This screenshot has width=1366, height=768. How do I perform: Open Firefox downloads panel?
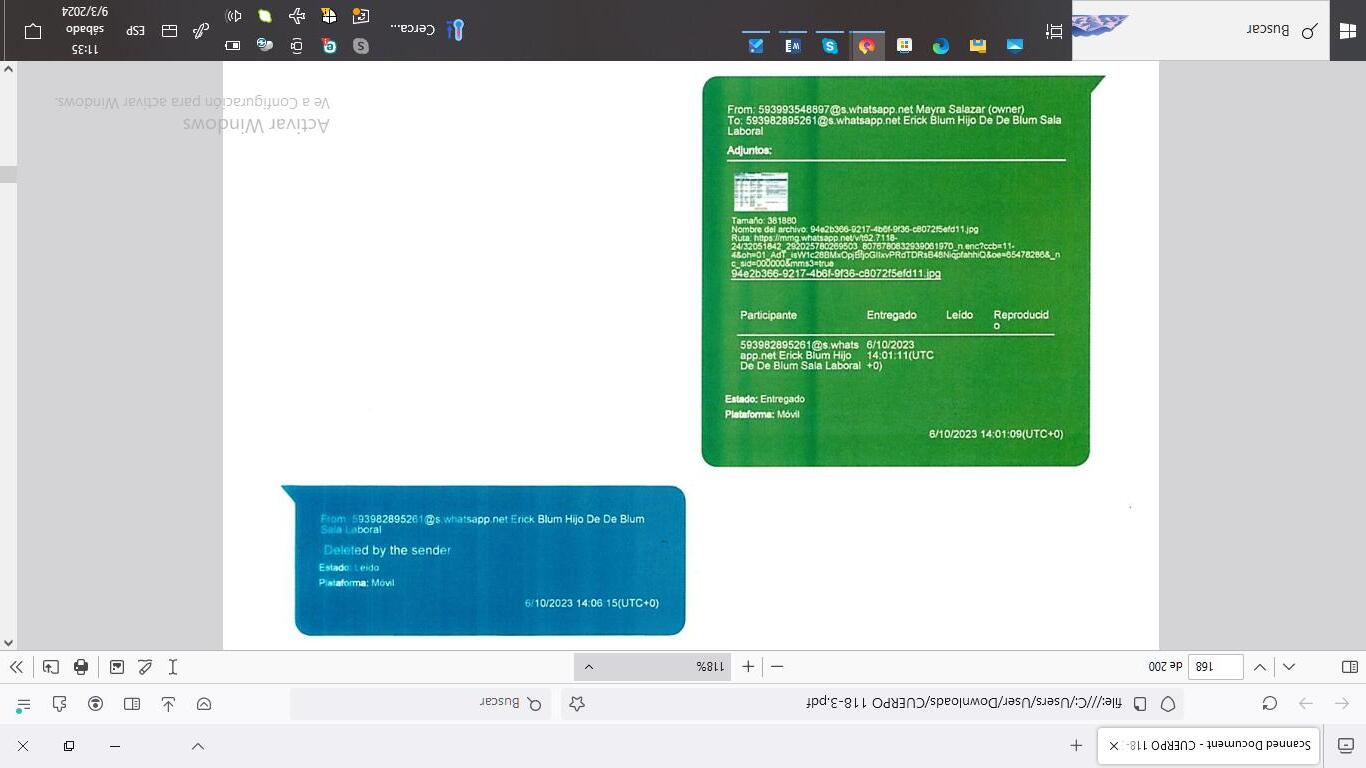click(168, 704)
